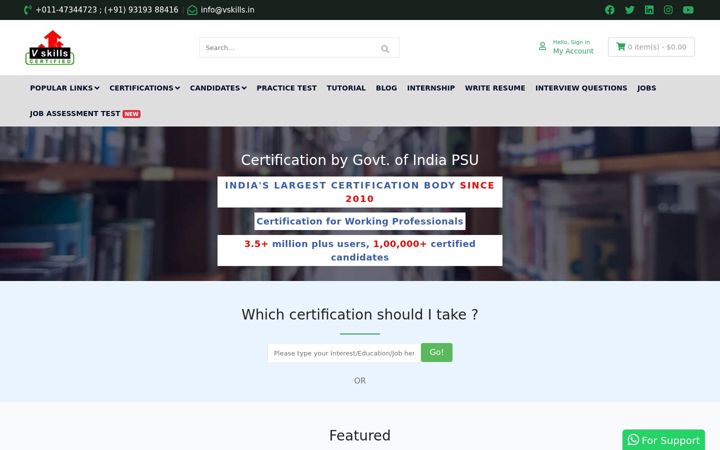Screen dimensions: 720x450
Task: Click the India's Largest Certification Body banner
Action: coord(360,192)
